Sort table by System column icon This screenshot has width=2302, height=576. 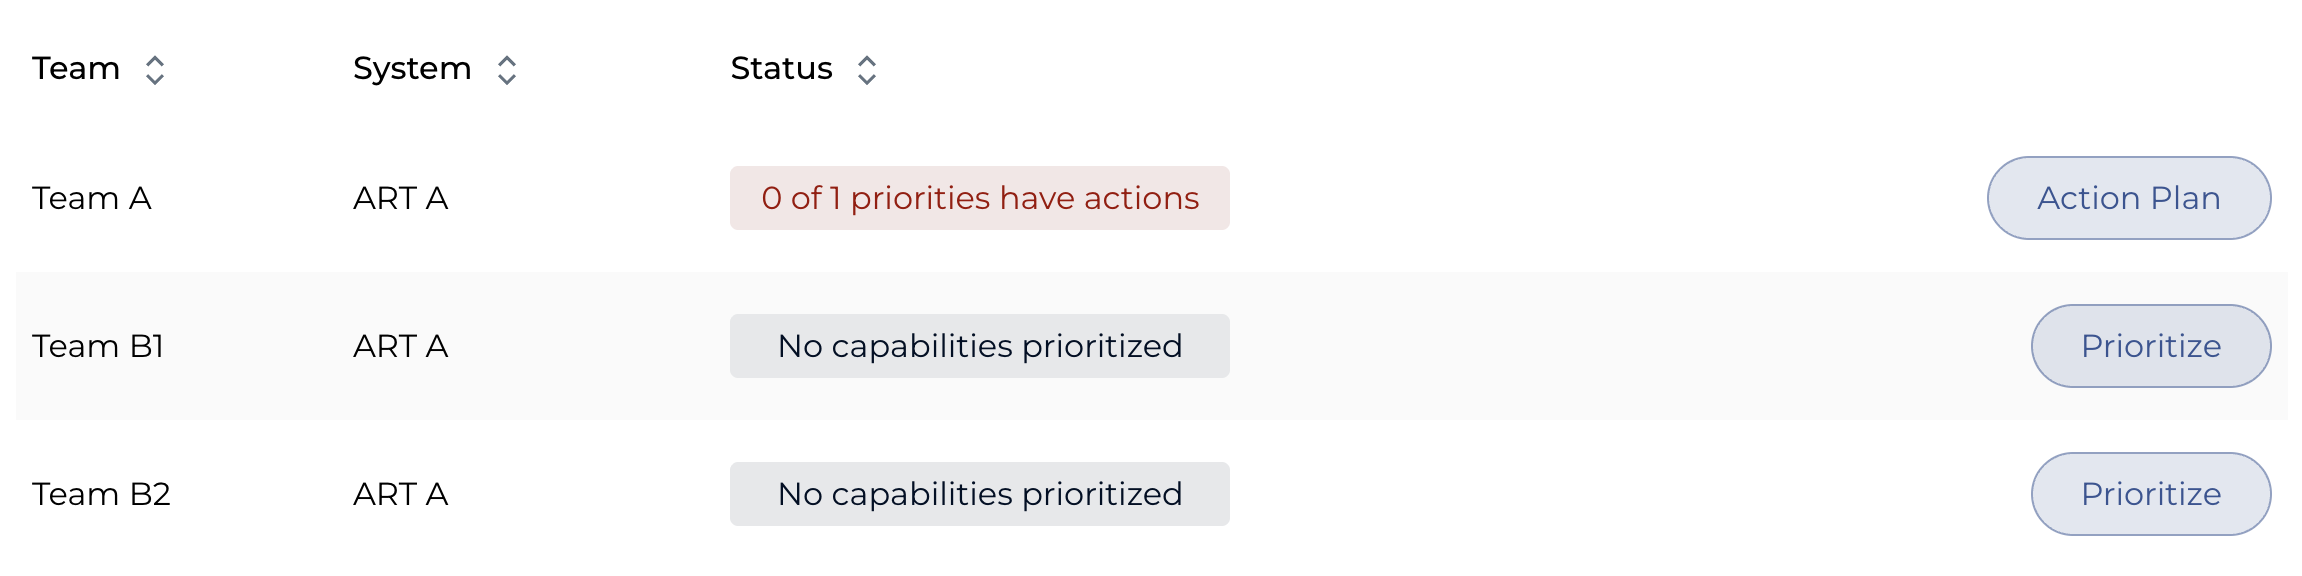(x=507, y=70)
